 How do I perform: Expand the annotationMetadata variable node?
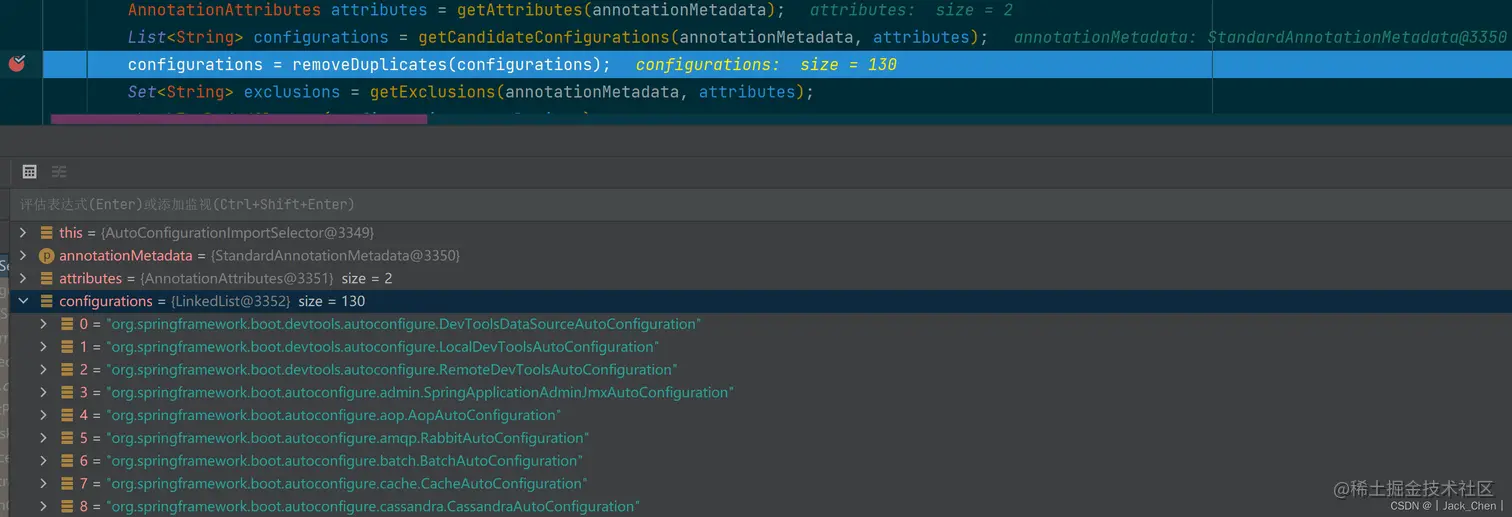coord(23,255)
